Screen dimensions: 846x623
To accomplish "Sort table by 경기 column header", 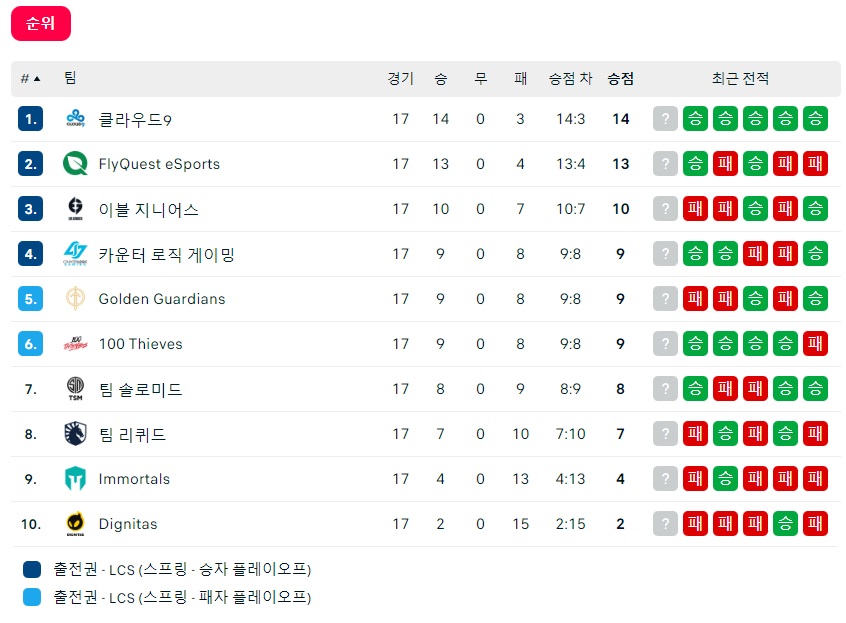I will click(400, 79).
